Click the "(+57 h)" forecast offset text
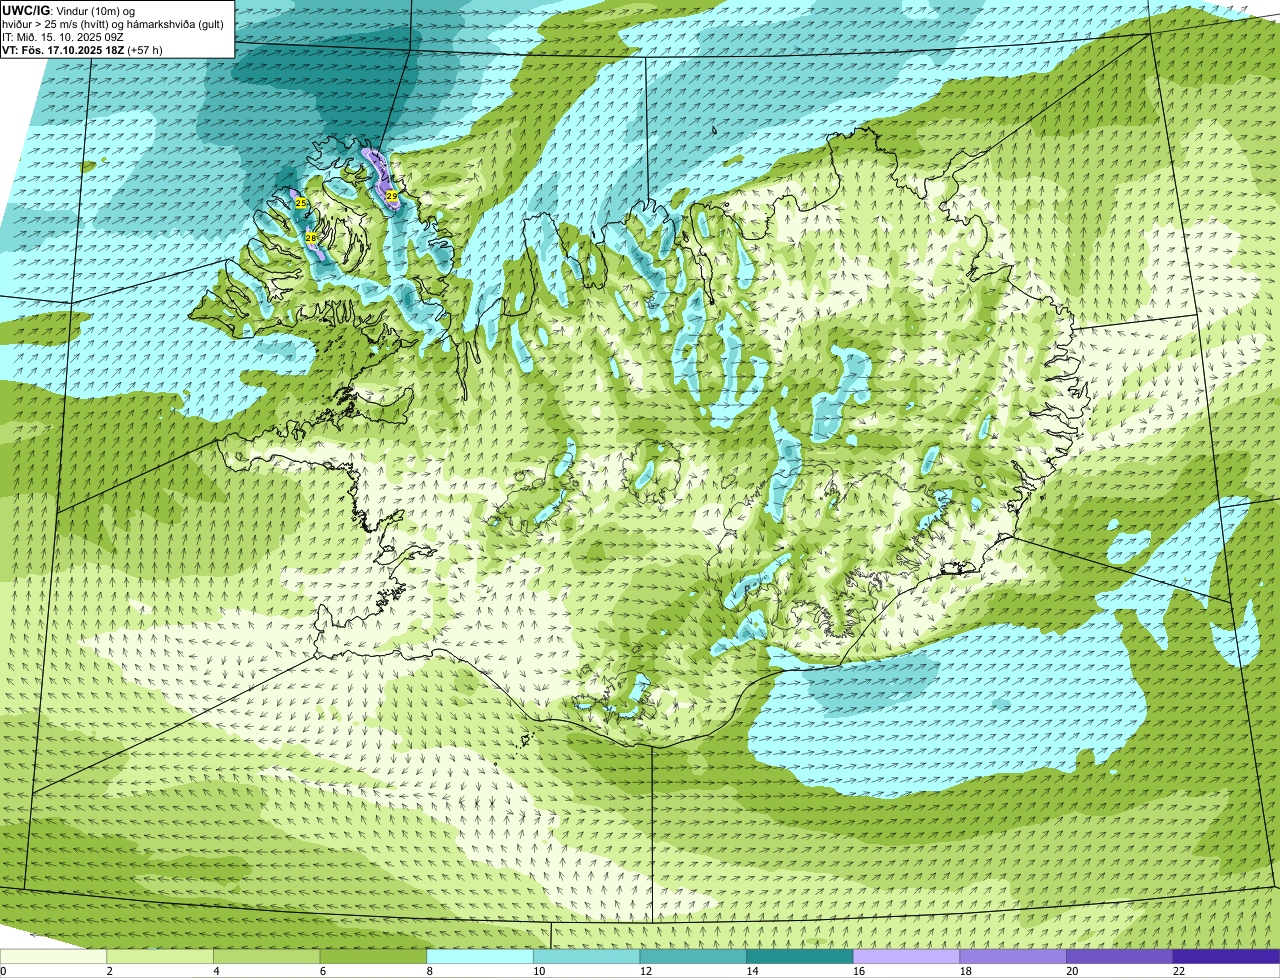1280x978 pixels. 145,50
